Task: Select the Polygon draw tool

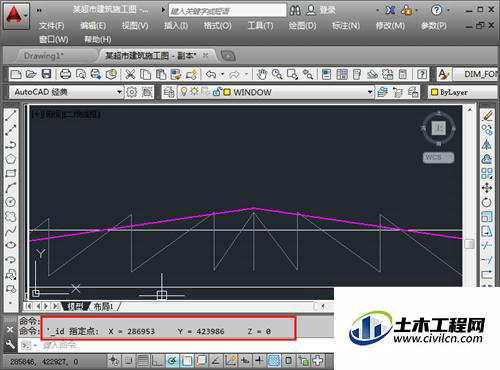Action: pyautogui.click(x=11, y=159)
